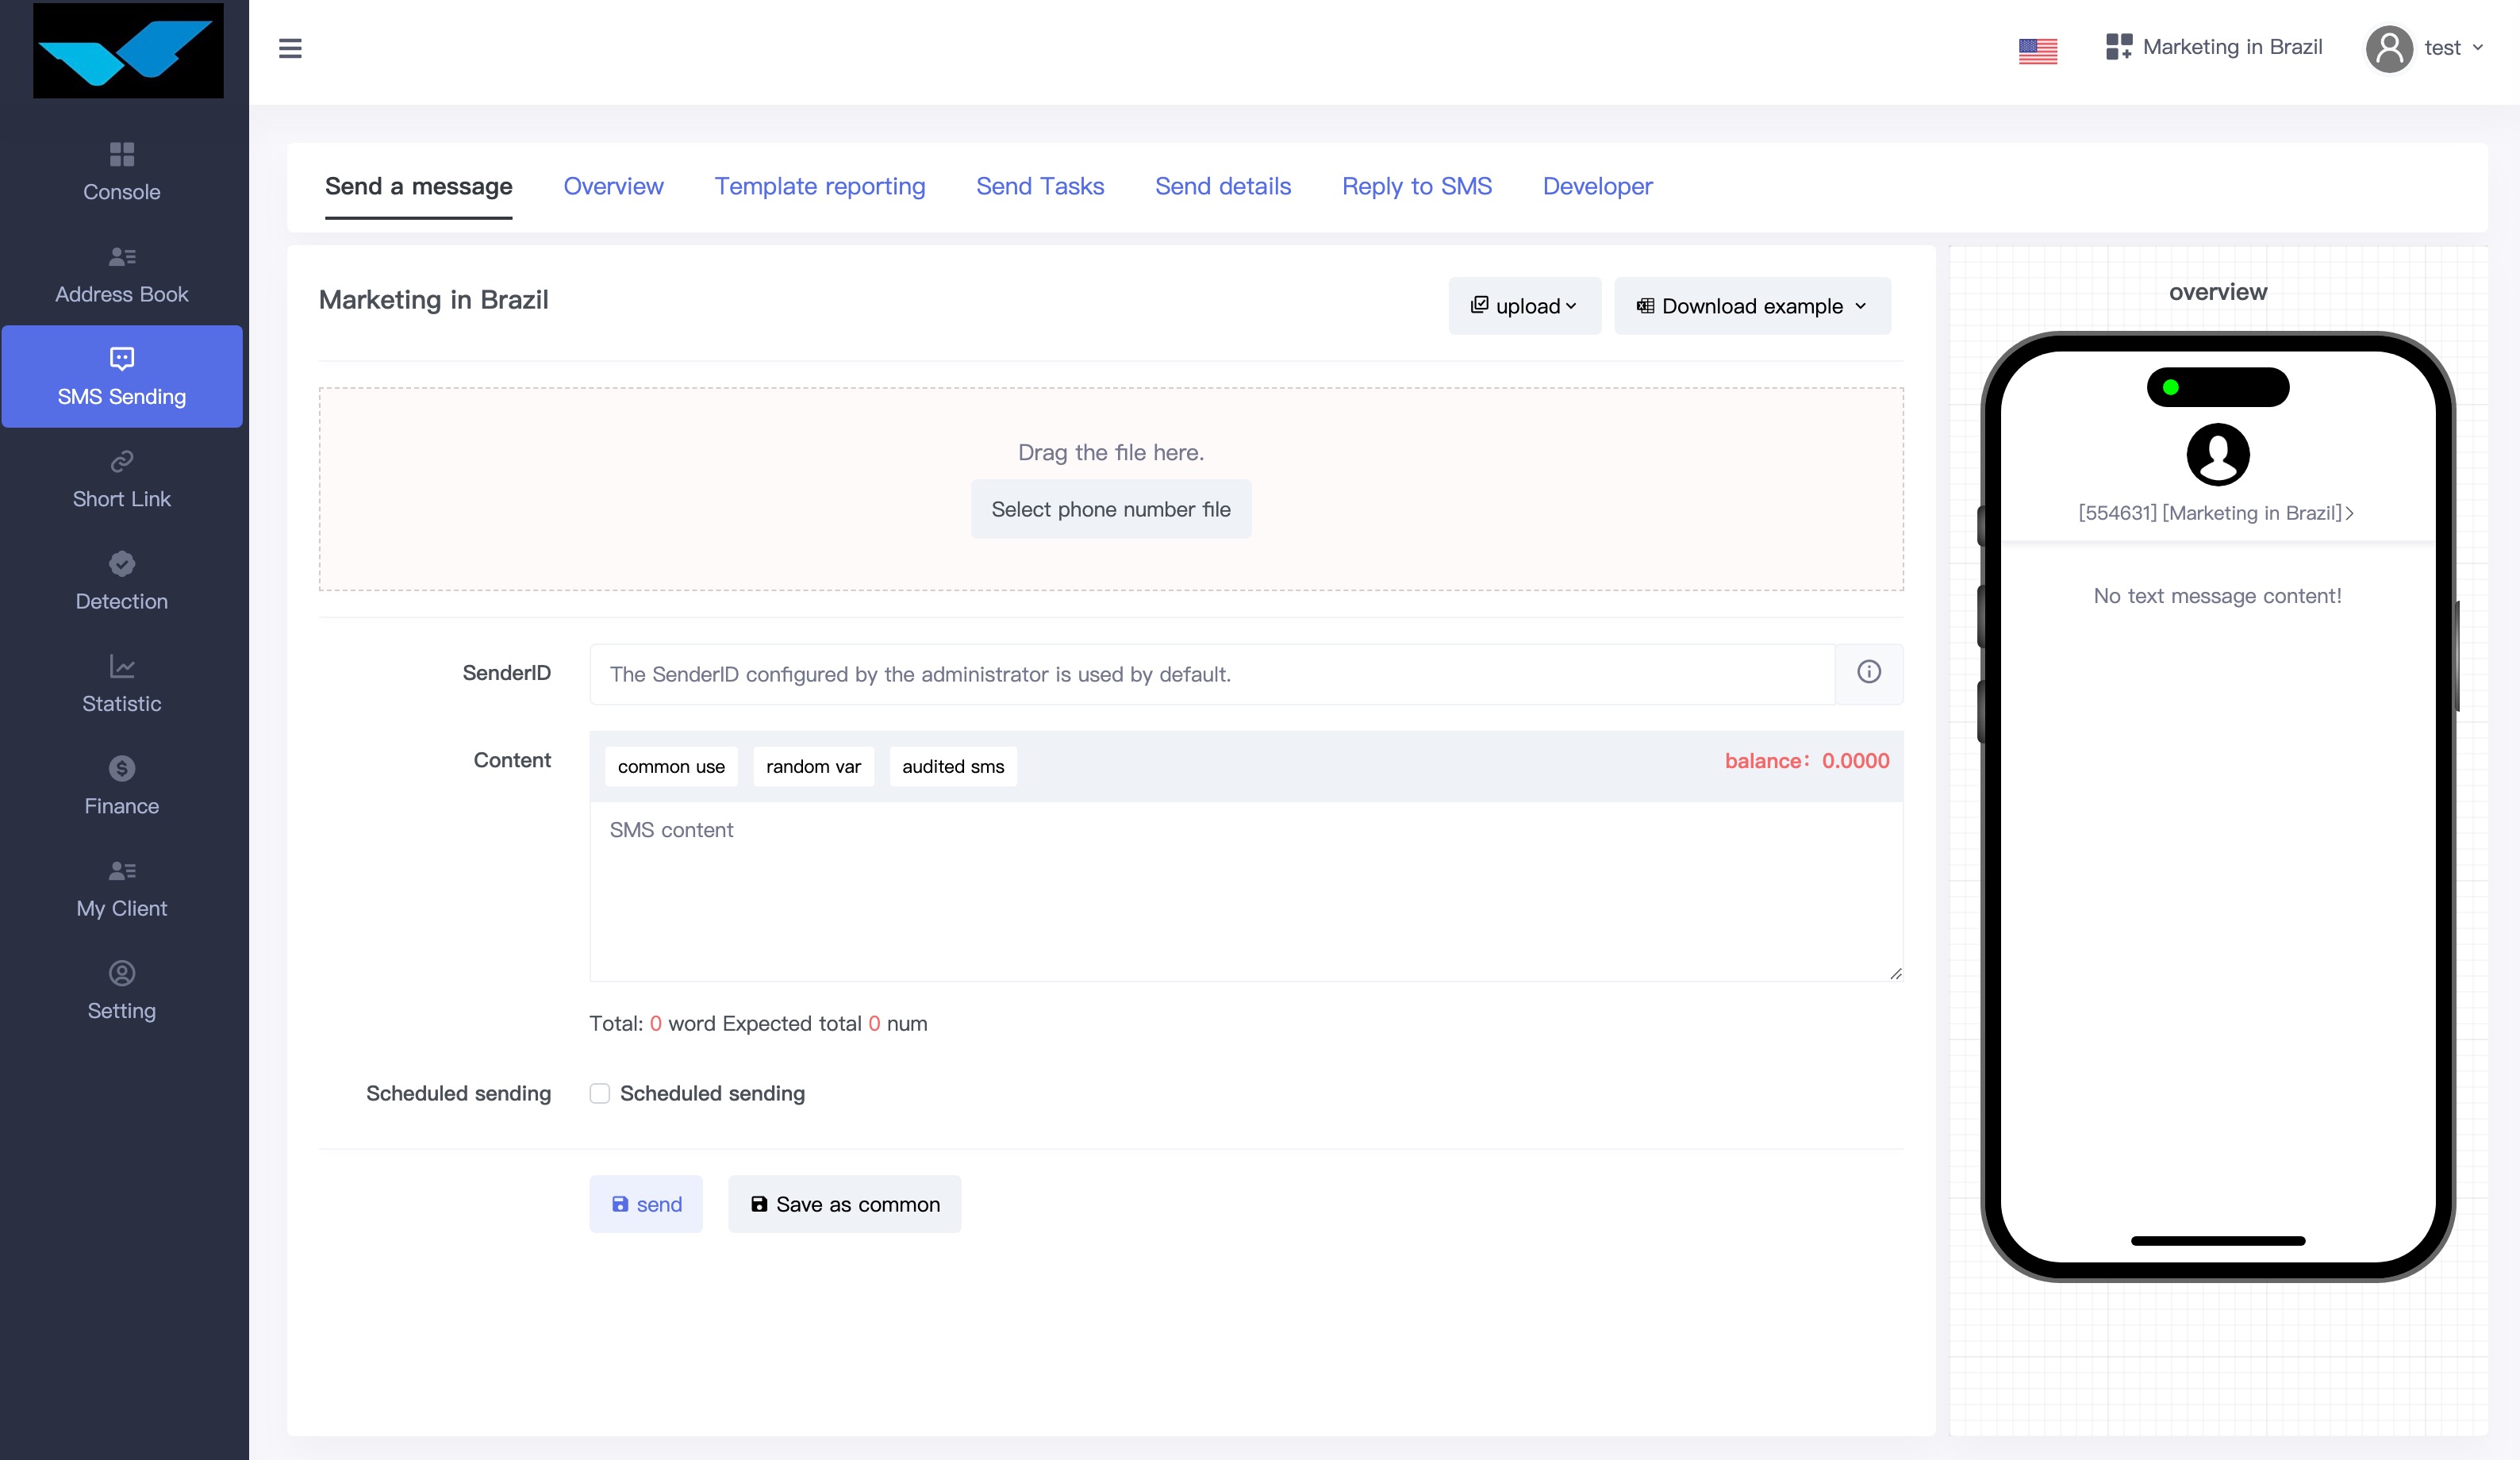2520x1460 pixels.
Task: Click the user avatar icon in header
Action: click(2389, 48)
